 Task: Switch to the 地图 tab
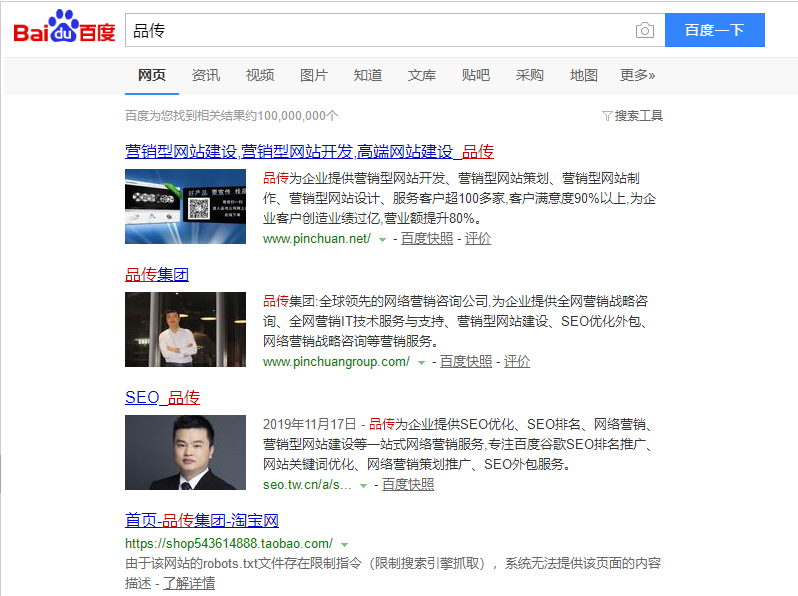click(583, 75)
